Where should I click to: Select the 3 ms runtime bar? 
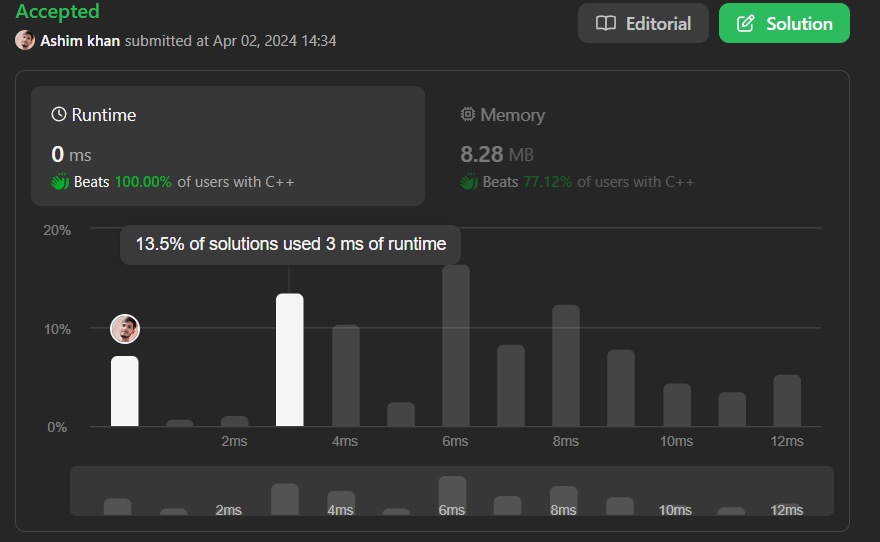290,360
